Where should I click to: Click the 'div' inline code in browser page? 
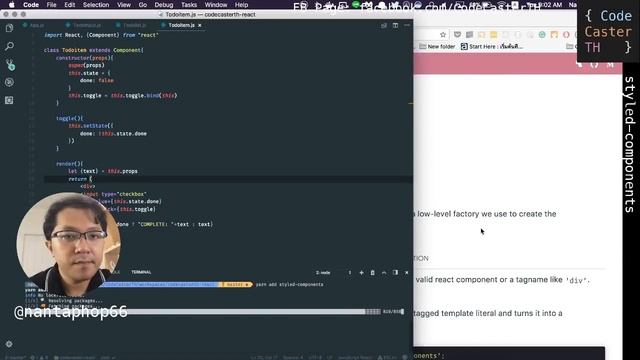576,280
